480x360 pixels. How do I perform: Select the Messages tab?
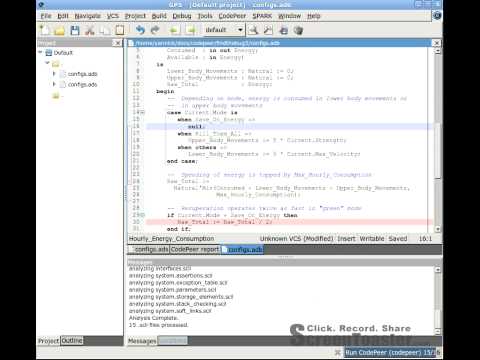pos(142,341)
